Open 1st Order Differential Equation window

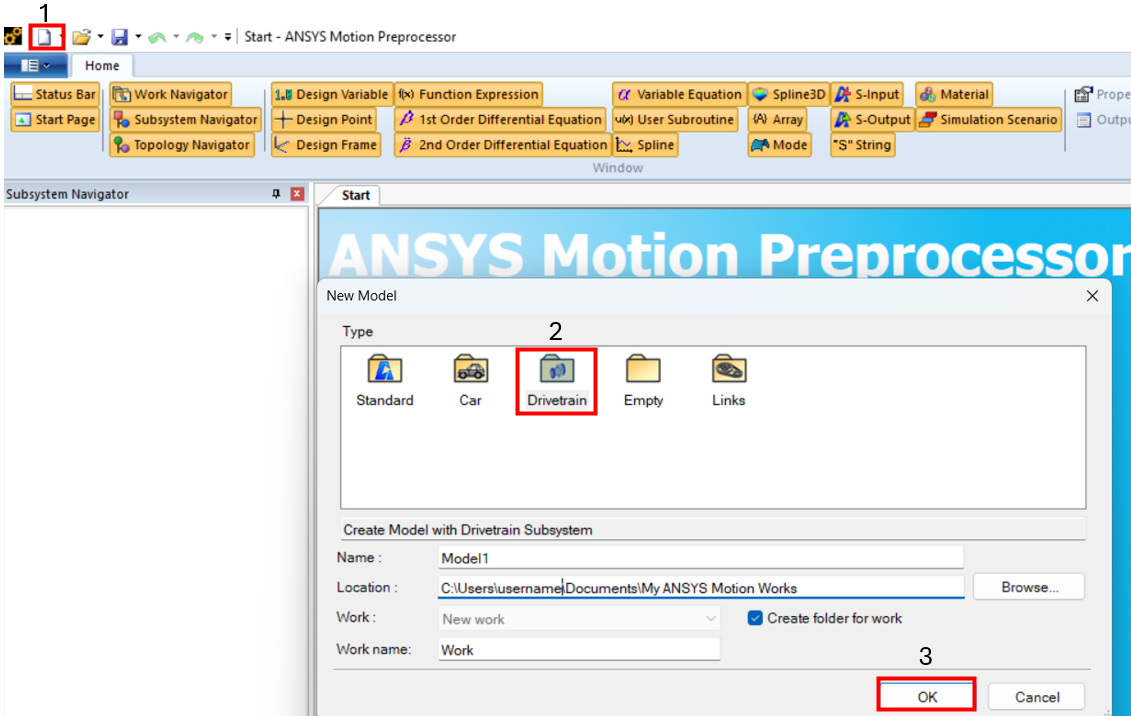tap(500, 120)
